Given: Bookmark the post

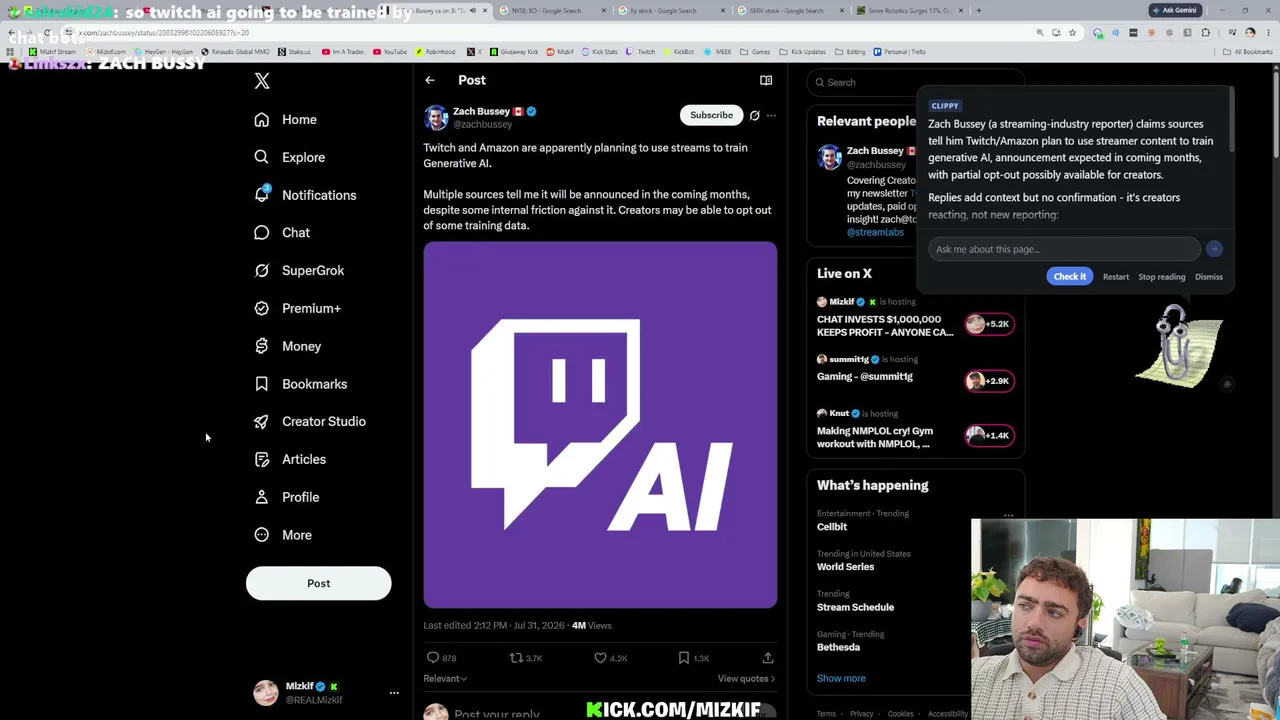Looking at the screenshot, I should pos(684,658).
